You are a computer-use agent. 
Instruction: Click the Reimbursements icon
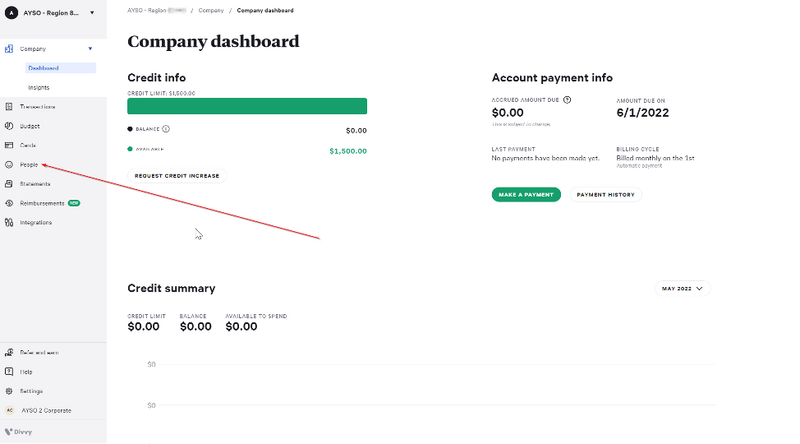[x=9, y=203]
